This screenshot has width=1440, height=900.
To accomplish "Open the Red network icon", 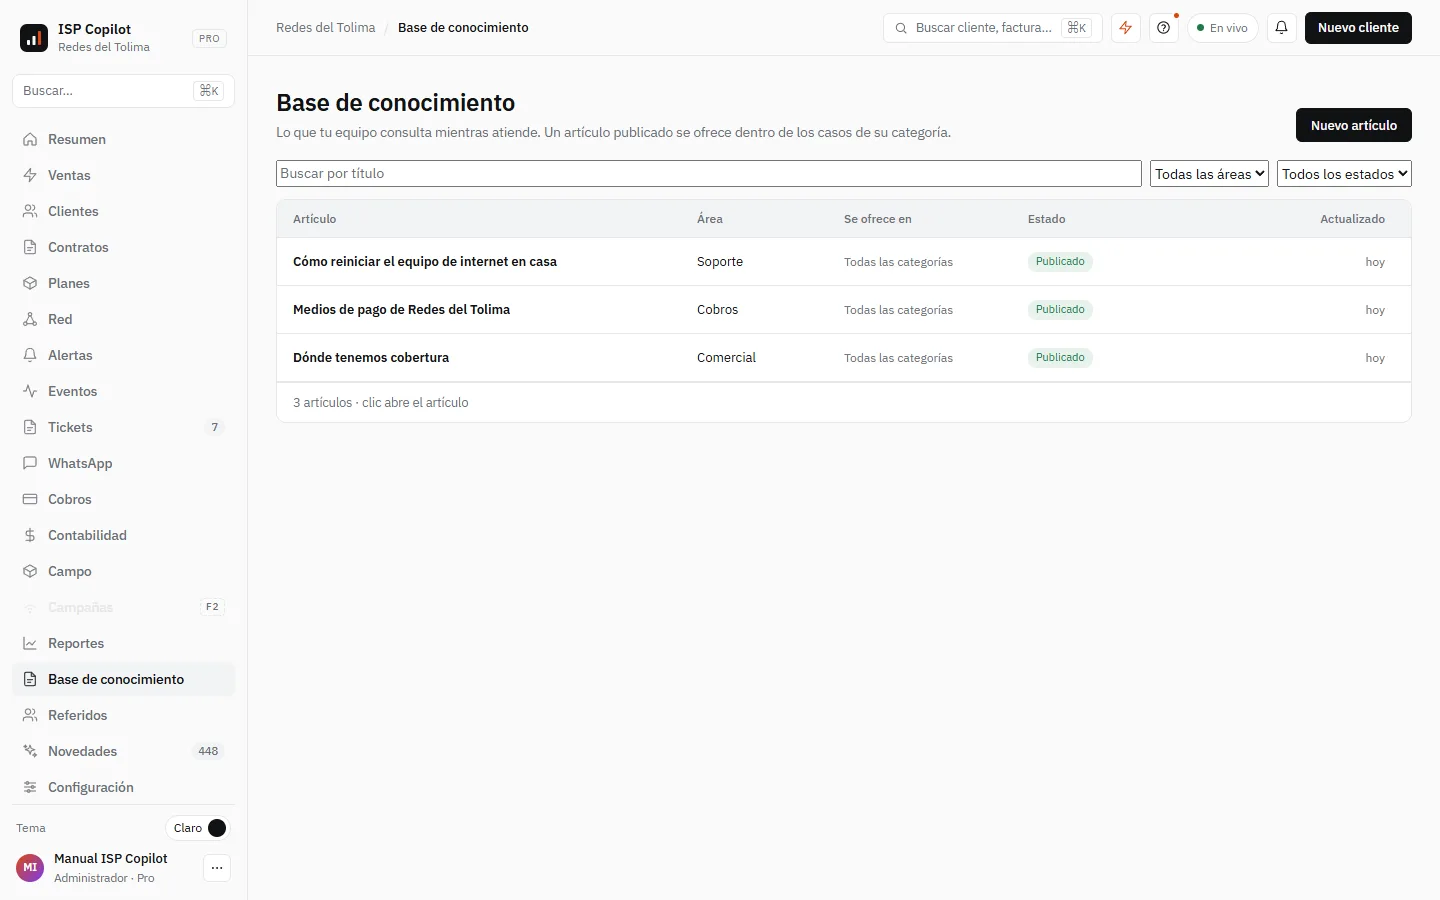I will (30, 319).
